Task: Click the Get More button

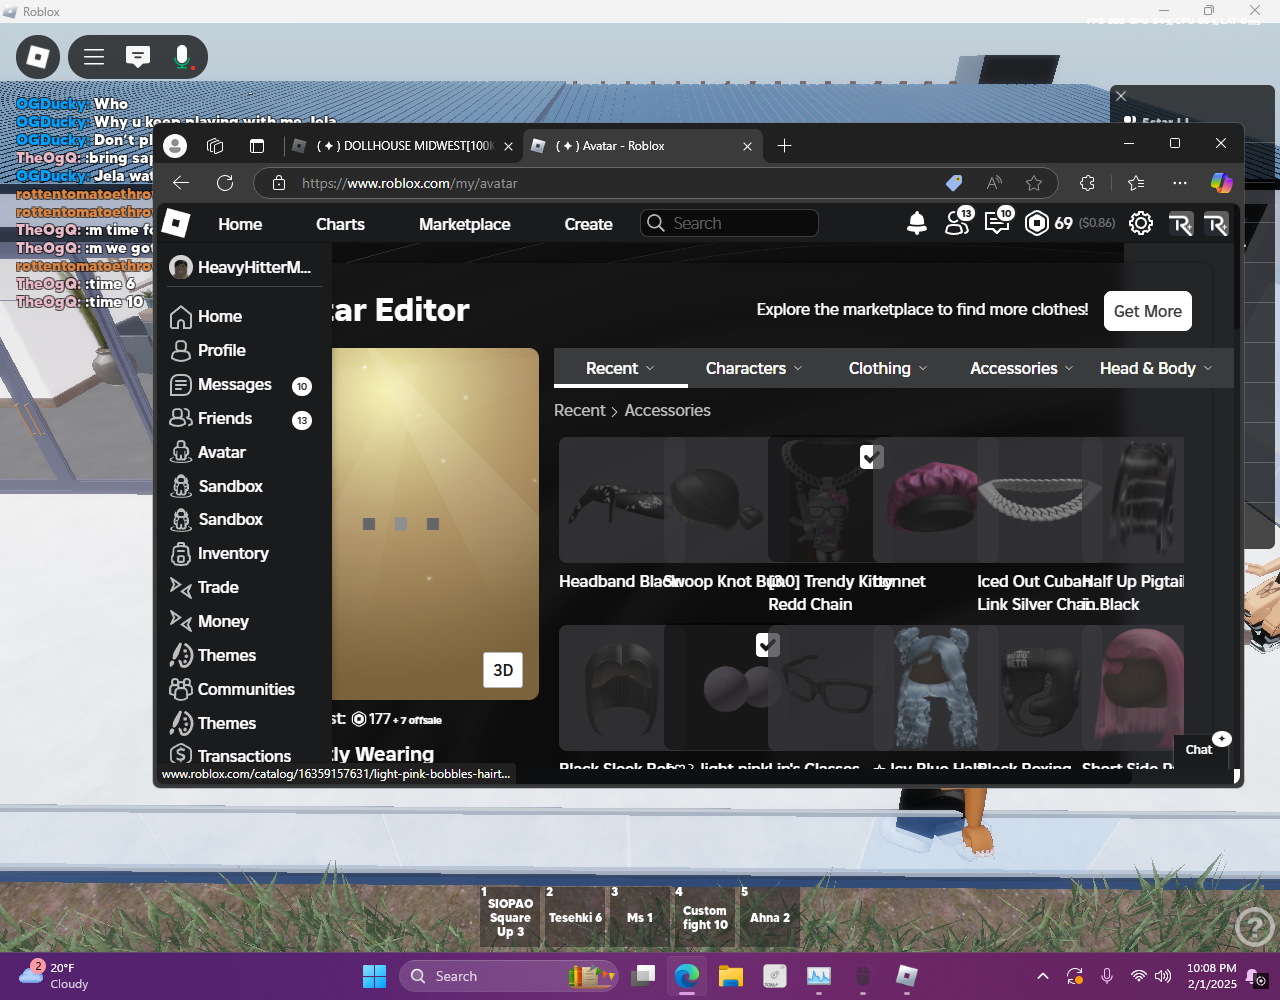Action: [x=1148, y=311]
